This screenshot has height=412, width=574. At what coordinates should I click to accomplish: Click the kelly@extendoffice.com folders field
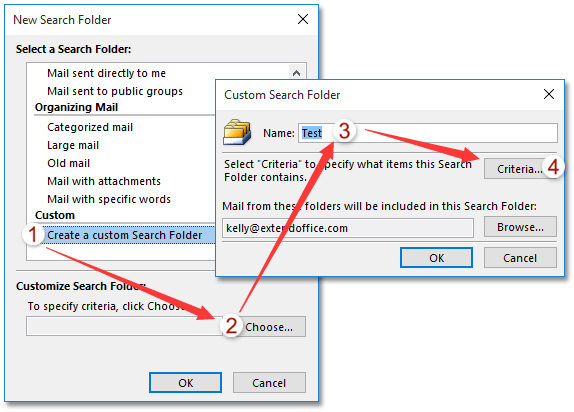click(x=347, y=228)
